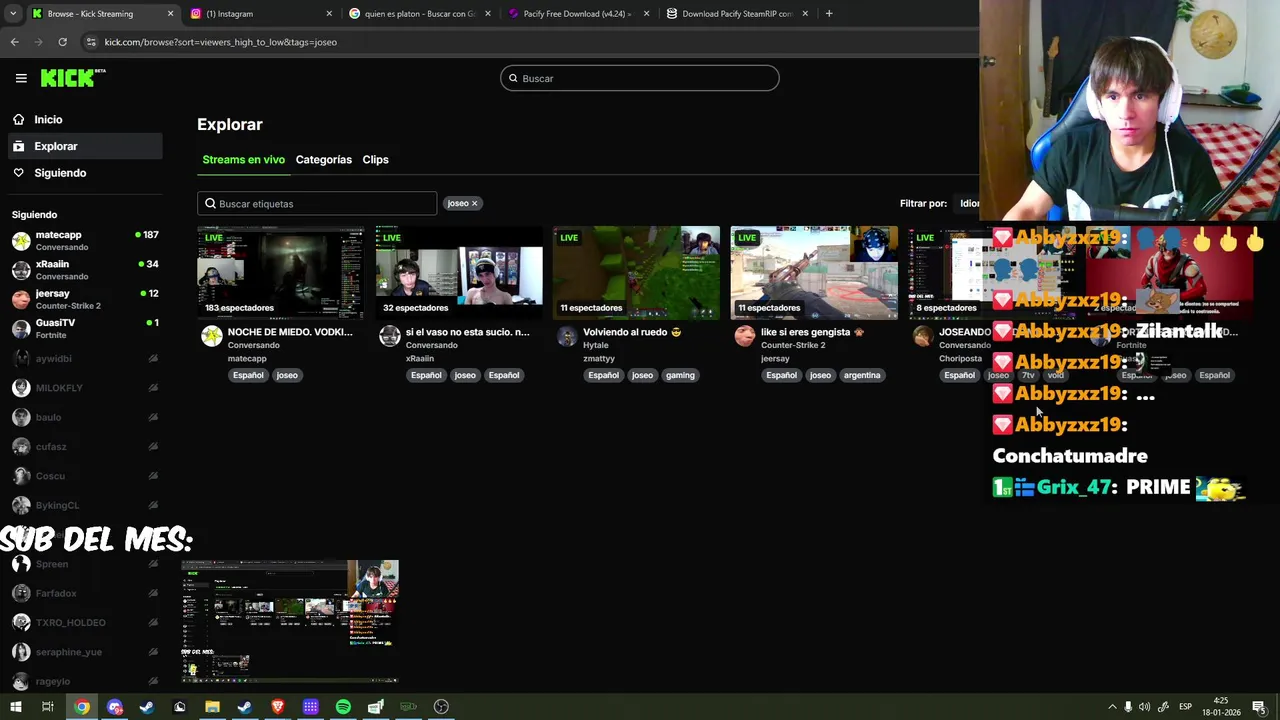1280x720 pixels.
Task: Open the Windows Start menu
Action: tap(16, 707)
